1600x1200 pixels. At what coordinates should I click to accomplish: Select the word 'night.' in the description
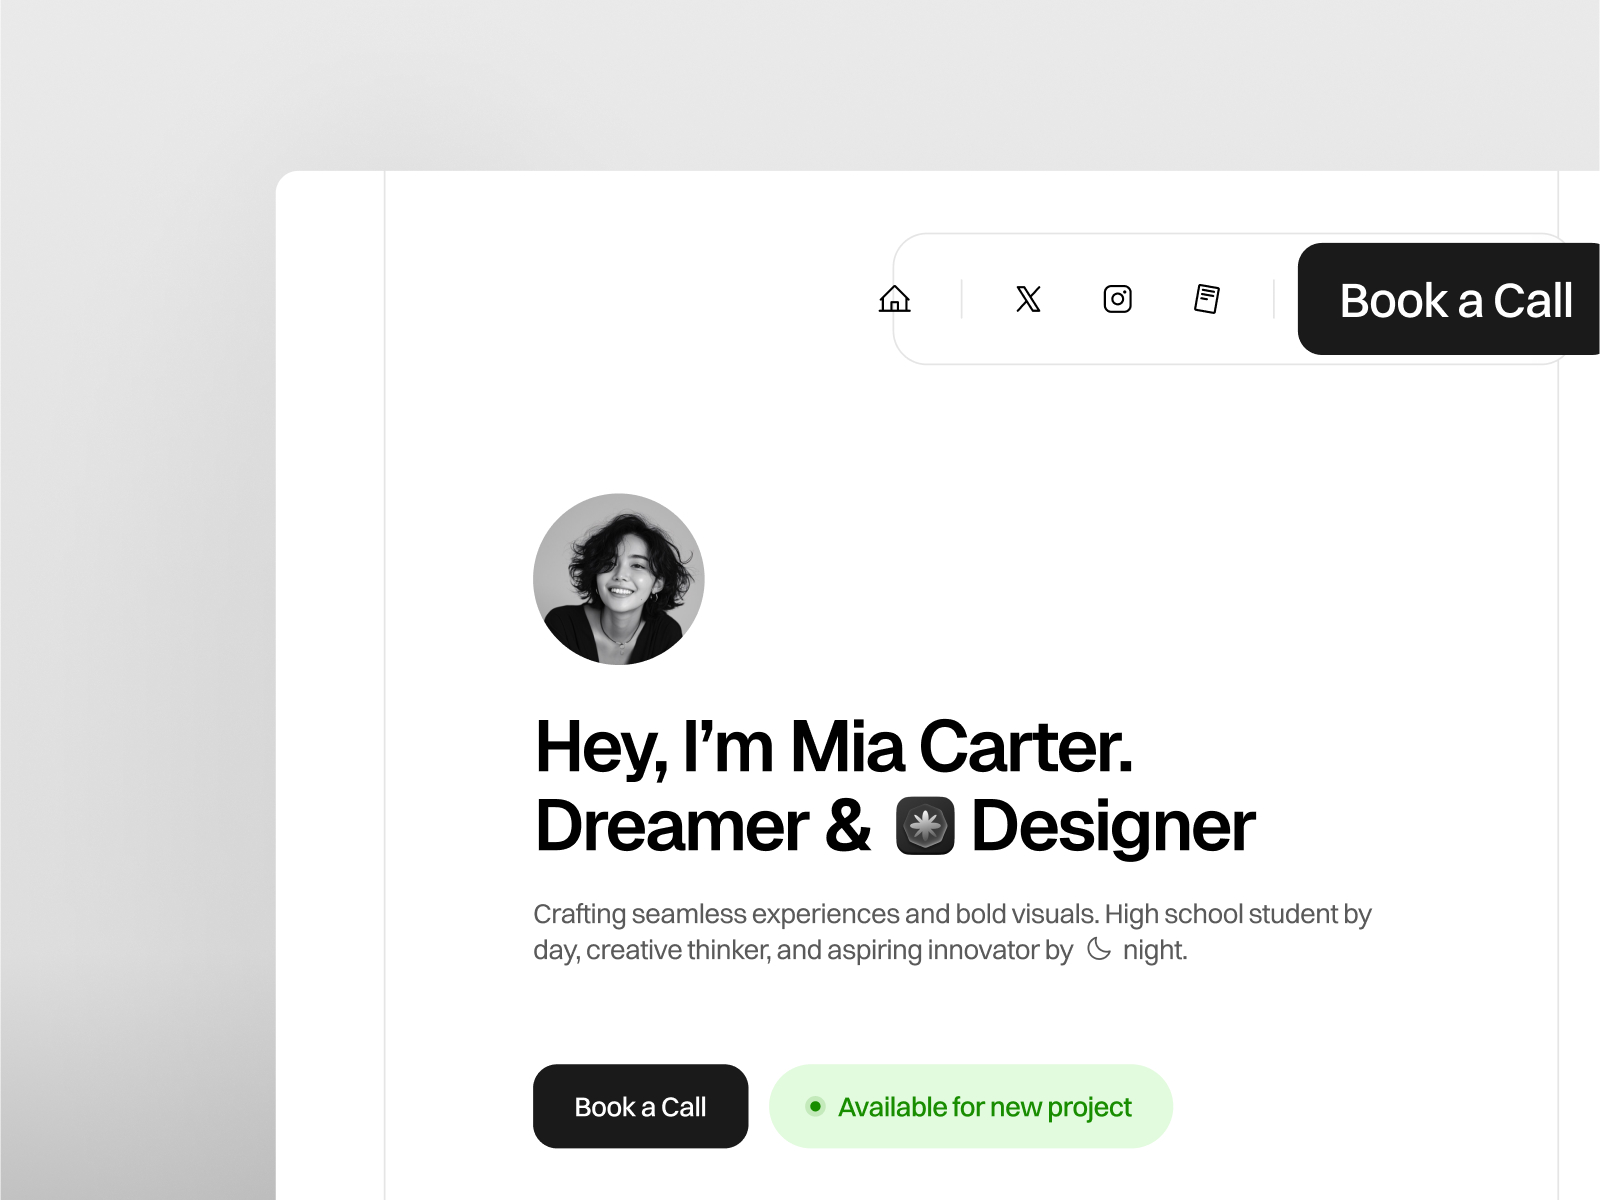click(1155, 950)
